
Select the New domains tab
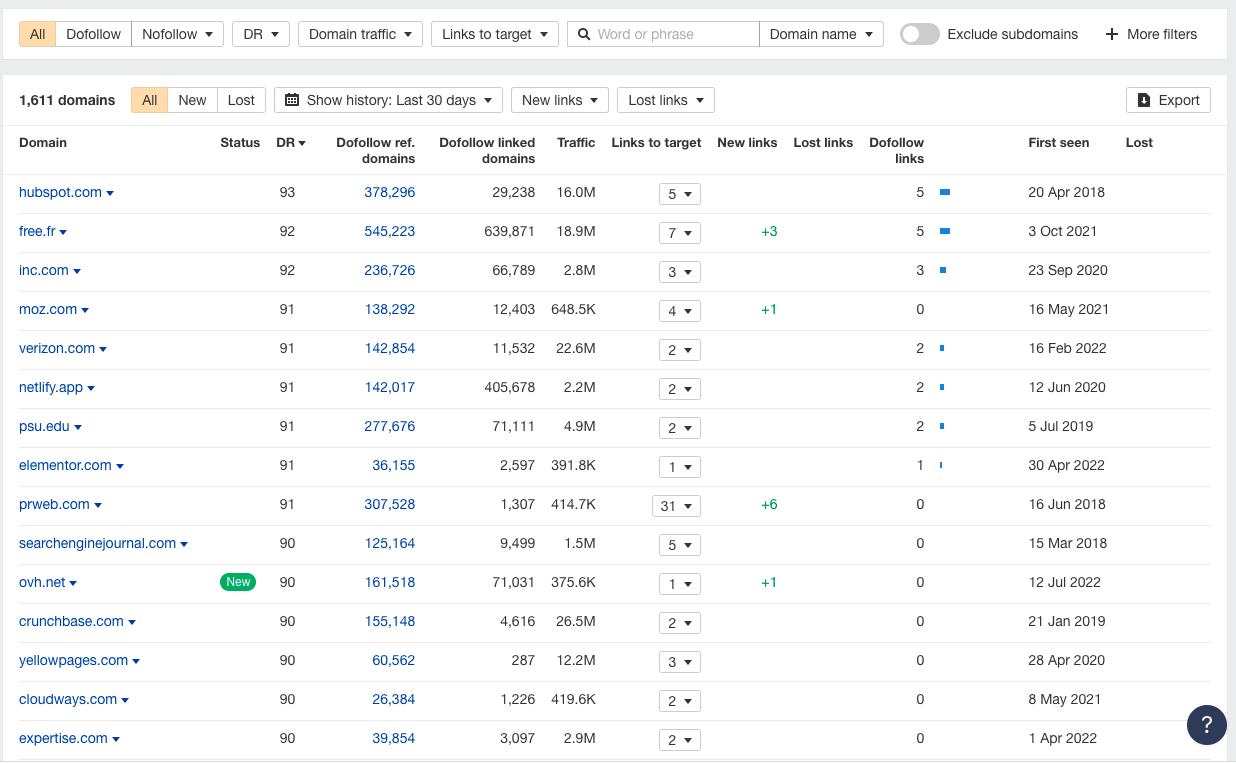[192, 100]
